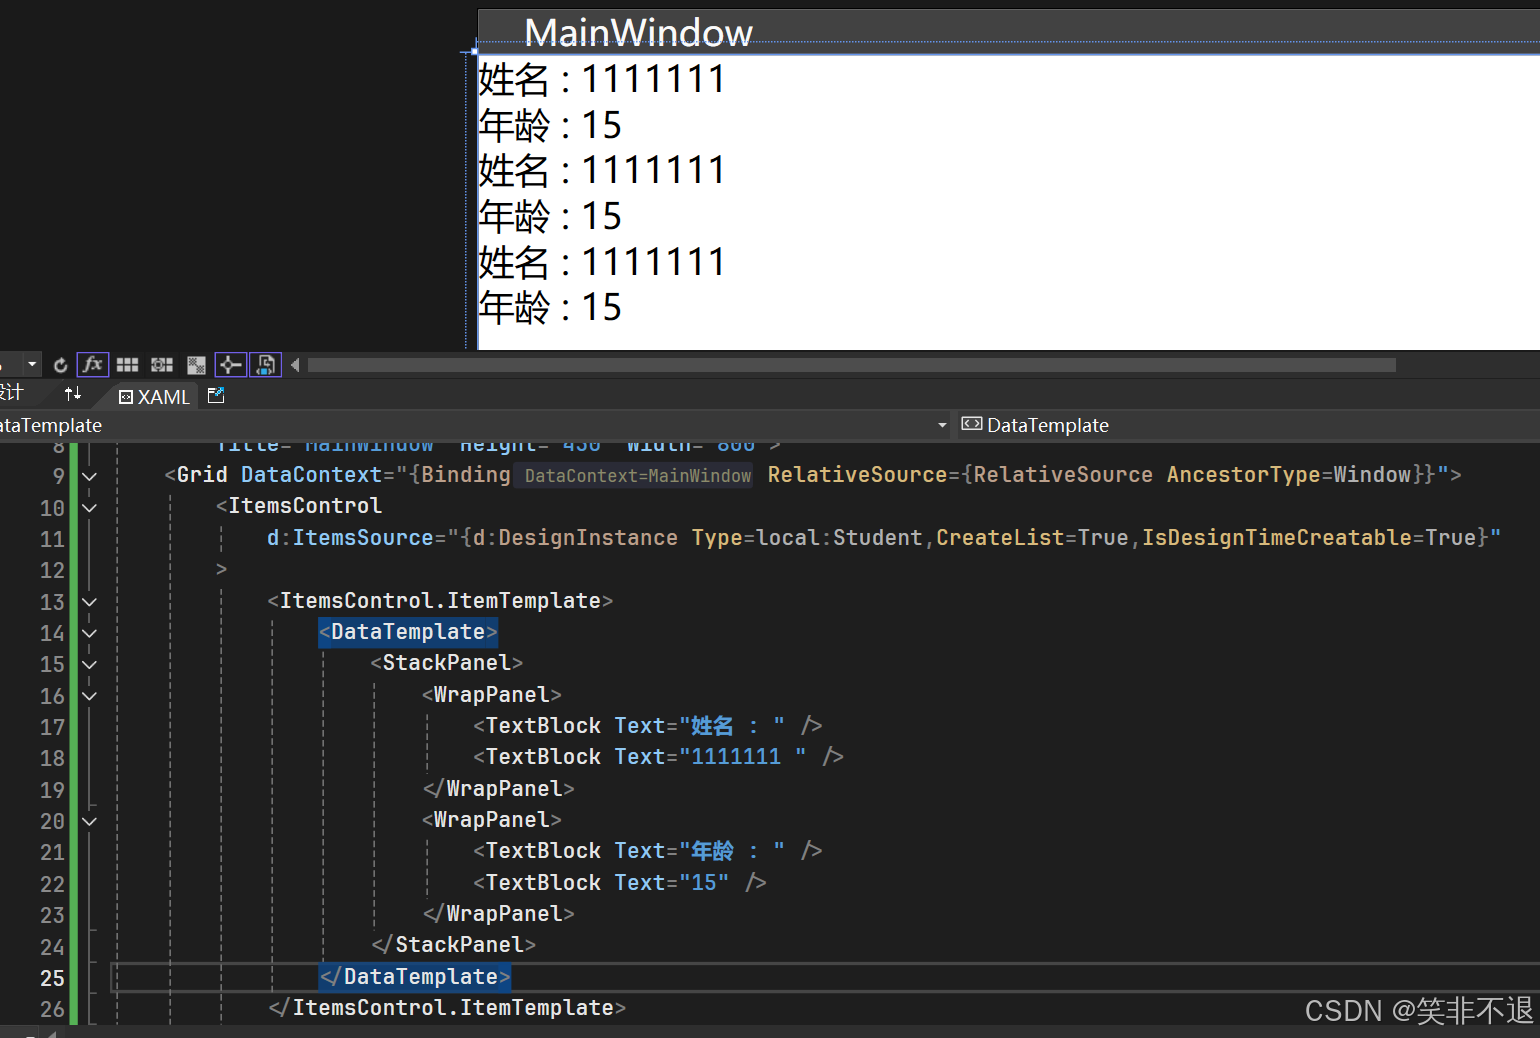Click the TextBlock '年龄 :' code line
This screenshot has height=1038, width=1540.
click(x=647, y=851)
